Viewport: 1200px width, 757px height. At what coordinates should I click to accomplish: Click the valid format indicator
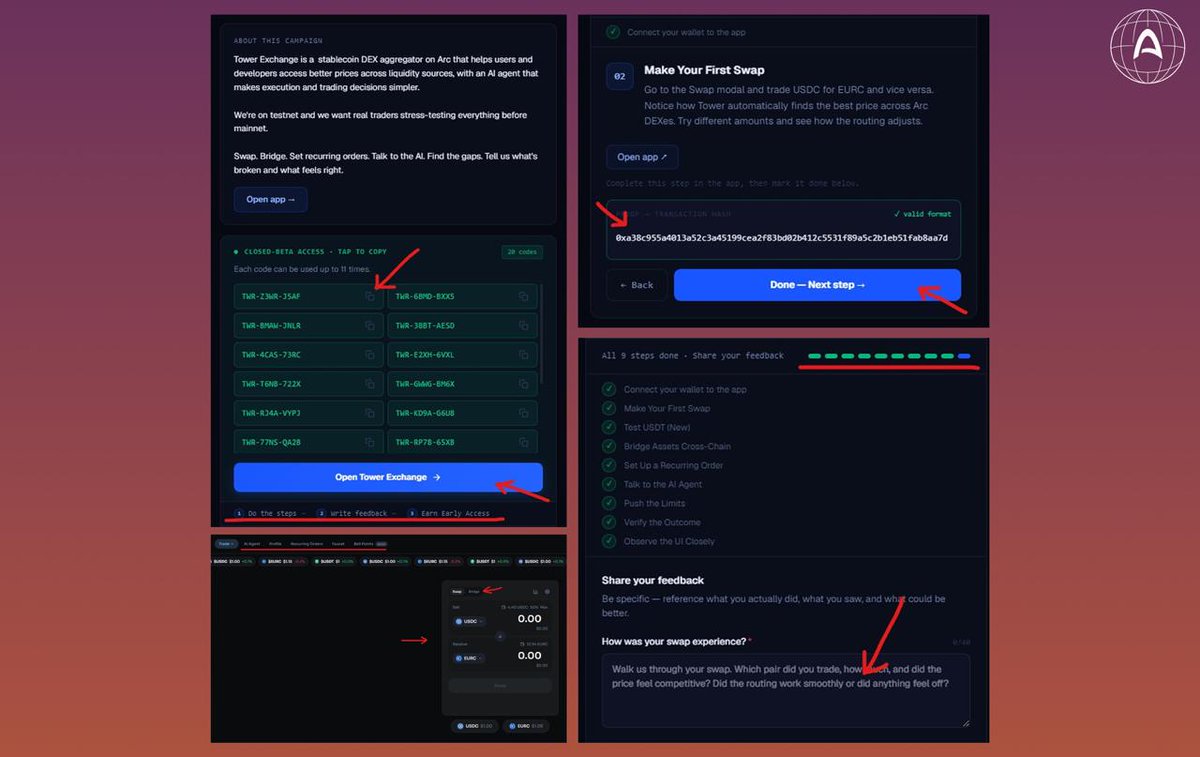[922, 214]
